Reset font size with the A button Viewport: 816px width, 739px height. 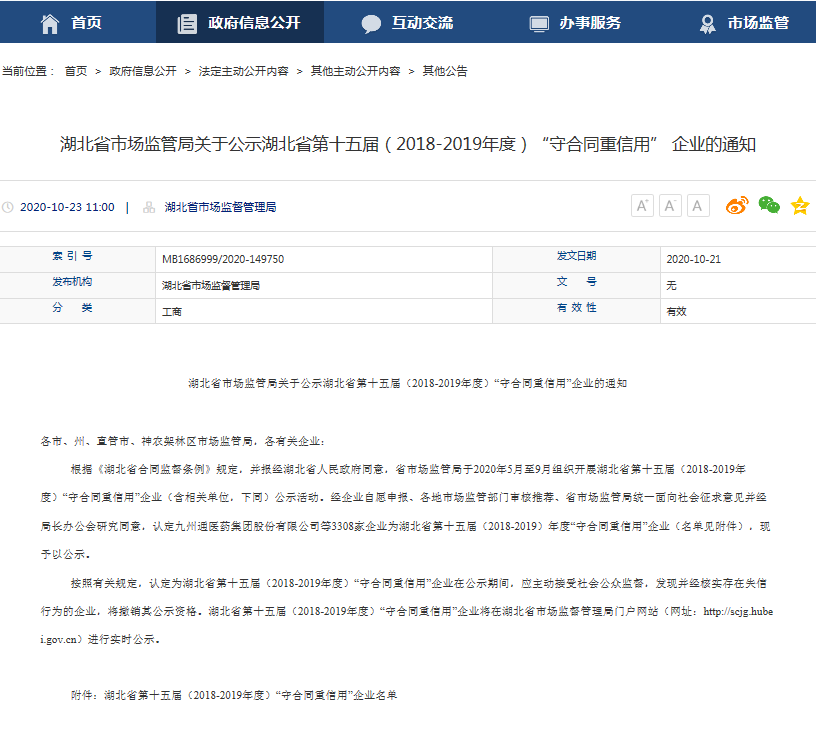click(697, 205)
